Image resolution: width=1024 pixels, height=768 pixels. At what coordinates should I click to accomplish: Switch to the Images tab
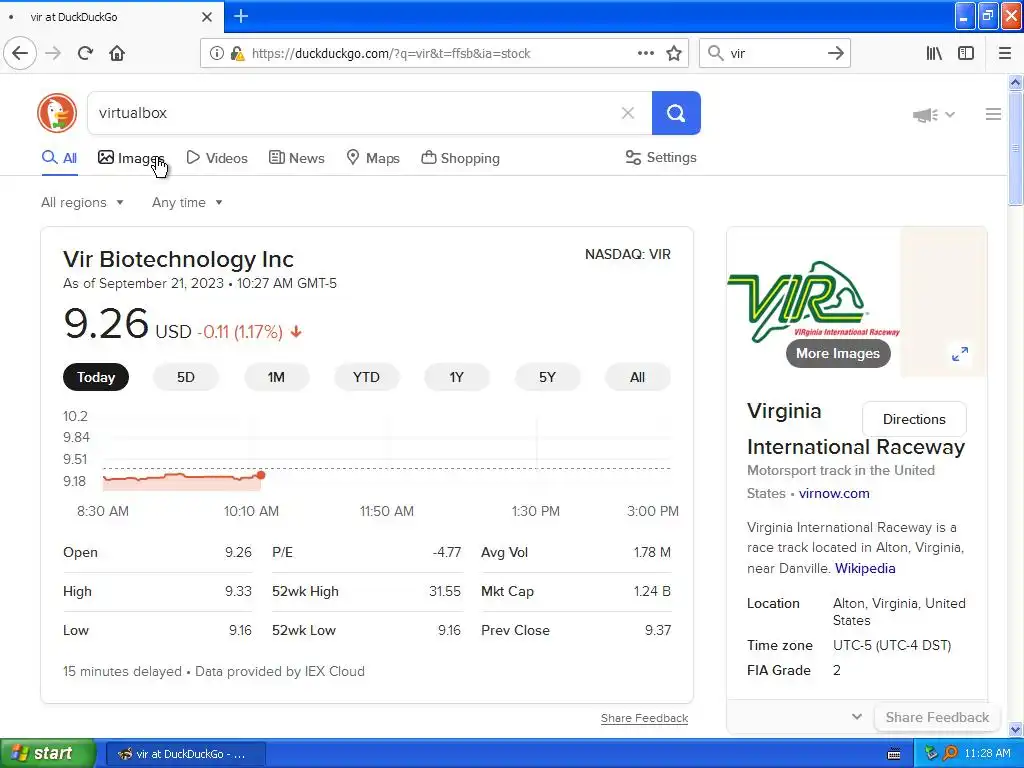coord(131,158)
